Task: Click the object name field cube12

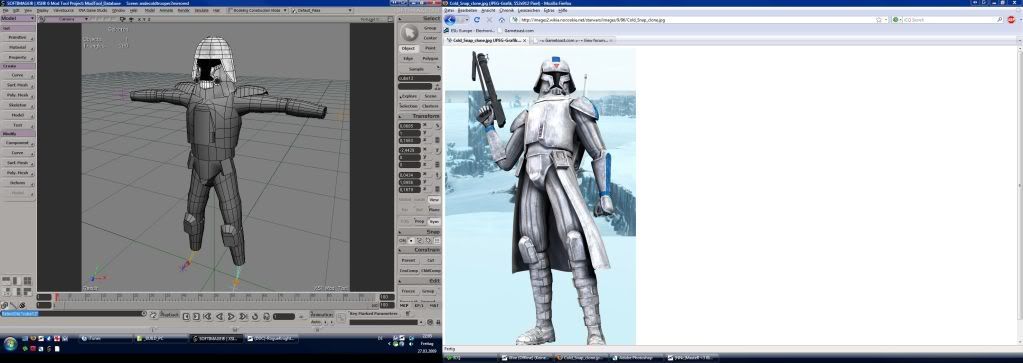Action: 420,78
